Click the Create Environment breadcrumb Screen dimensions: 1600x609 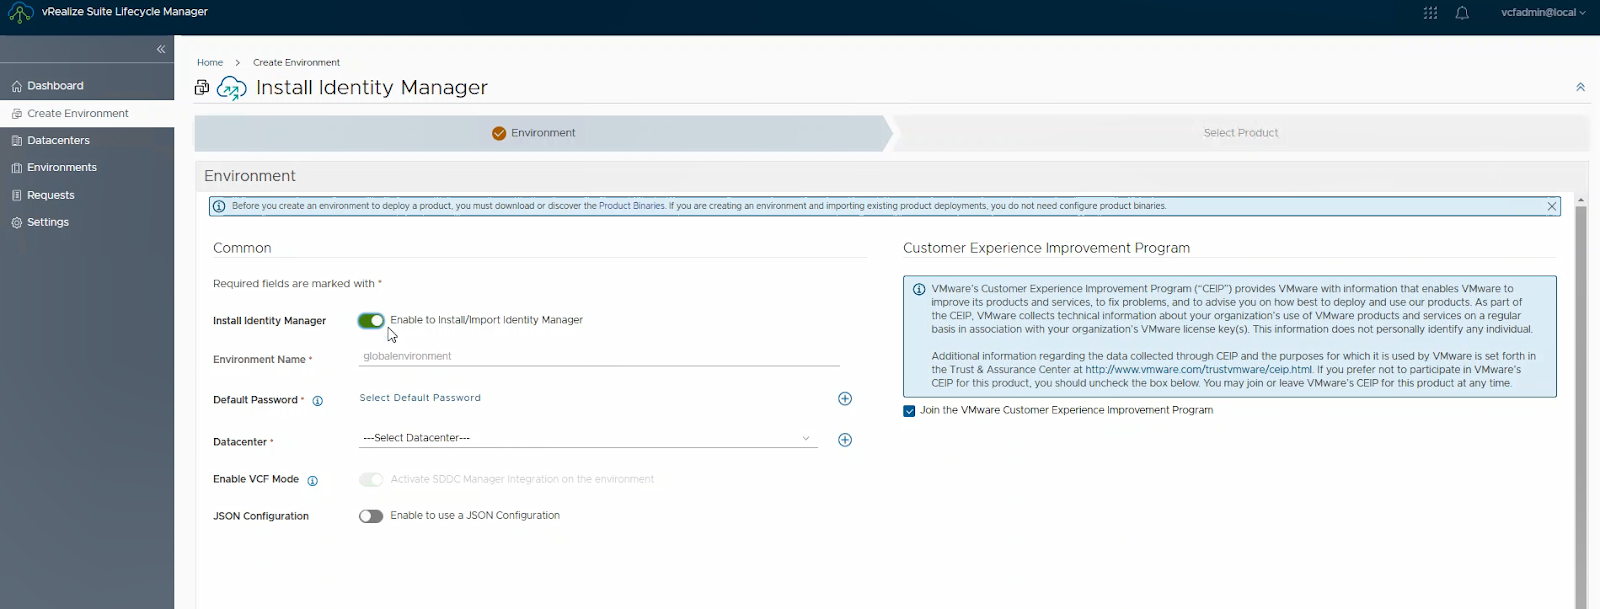click(296, 62)
